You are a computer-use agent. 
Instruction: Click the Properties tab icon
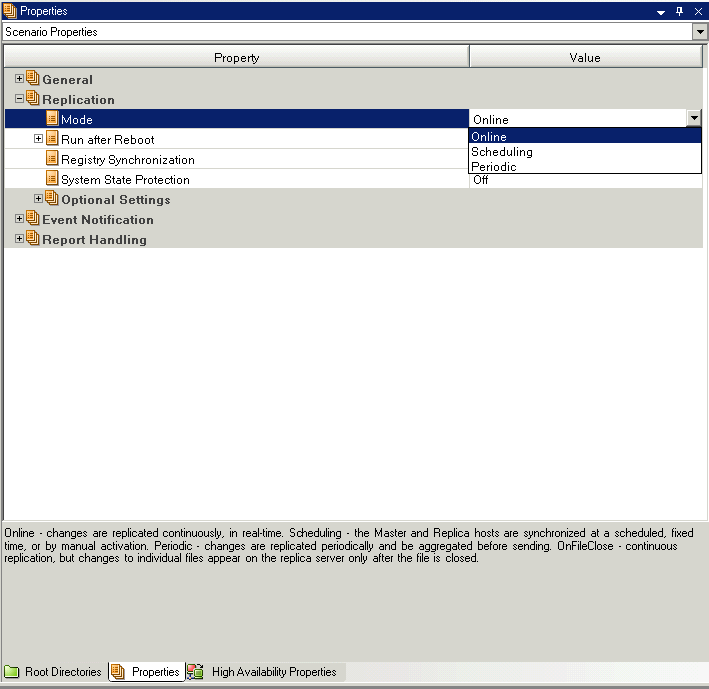point(118,672)
